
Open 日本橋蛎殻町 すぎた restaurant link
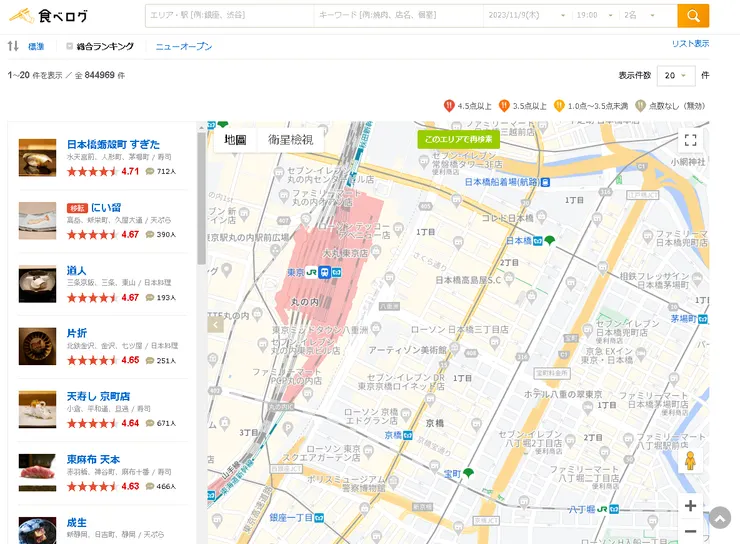point(113,144)
